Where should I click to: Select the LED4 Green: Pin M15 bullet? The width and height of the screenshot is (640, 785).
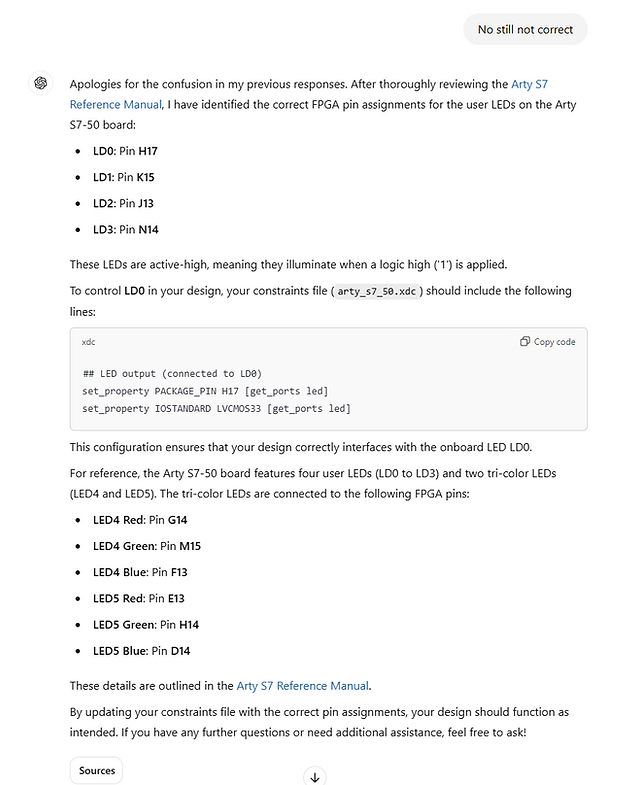(x=147, y=546)
